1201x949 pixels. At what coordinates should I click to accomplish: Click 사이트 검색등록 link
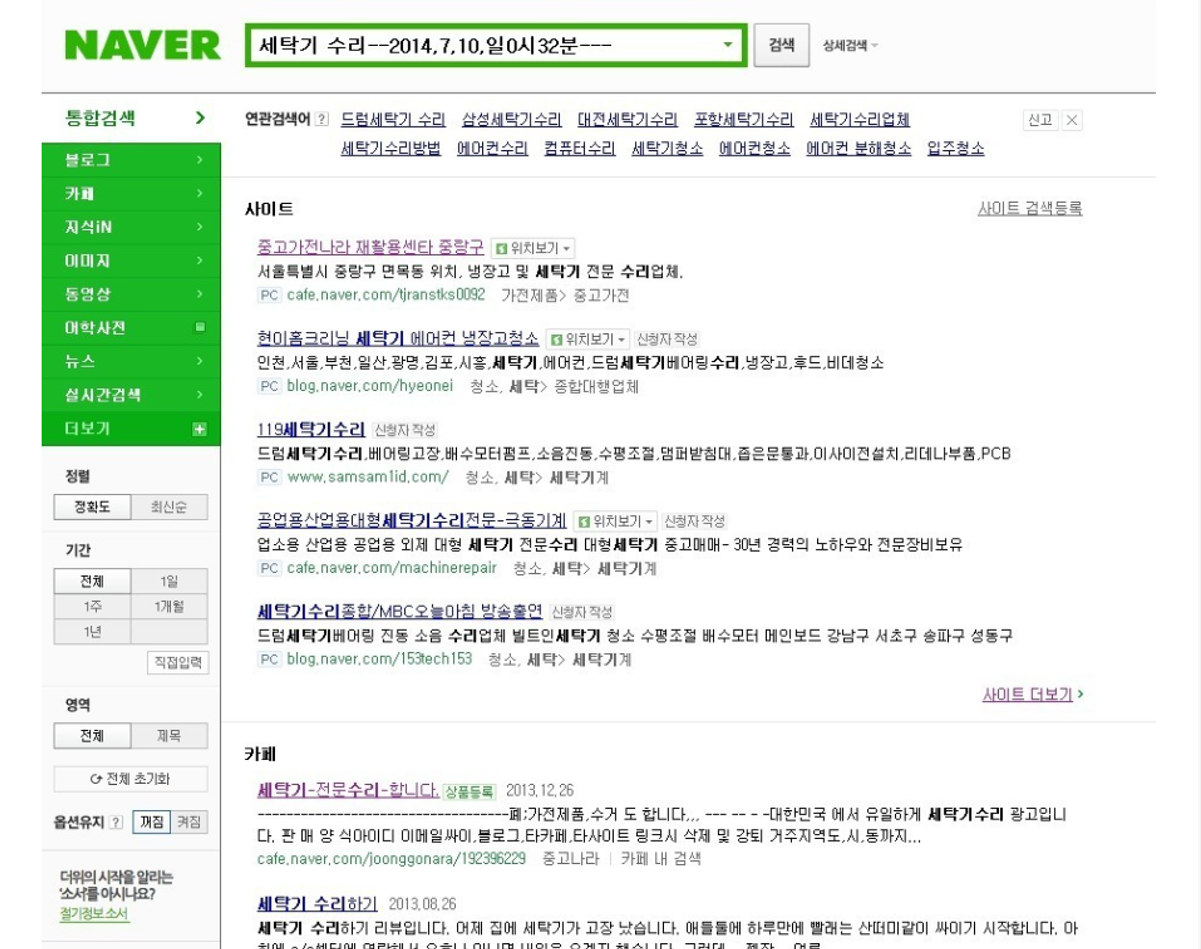click(x=1030, y=208)
